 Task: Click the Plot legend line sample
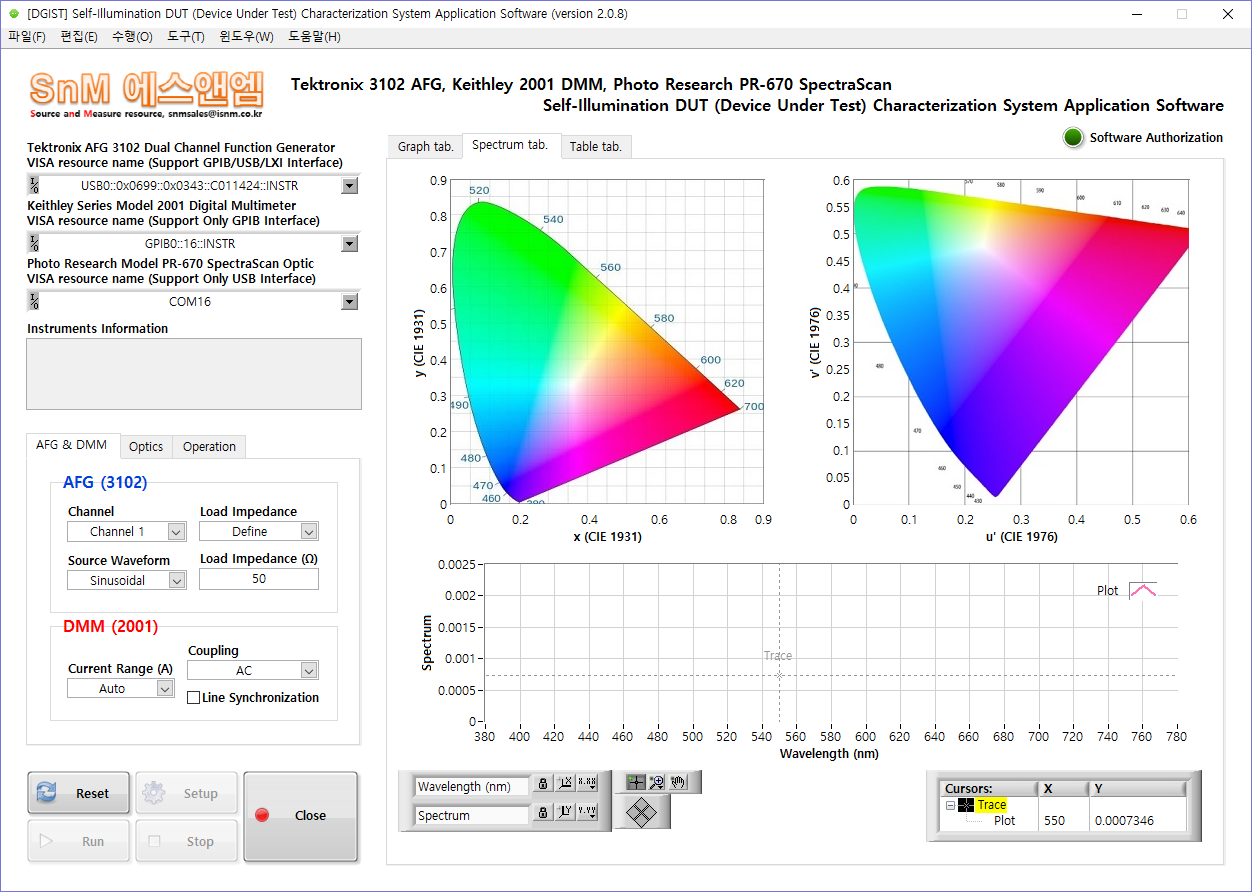point(1142,590)
